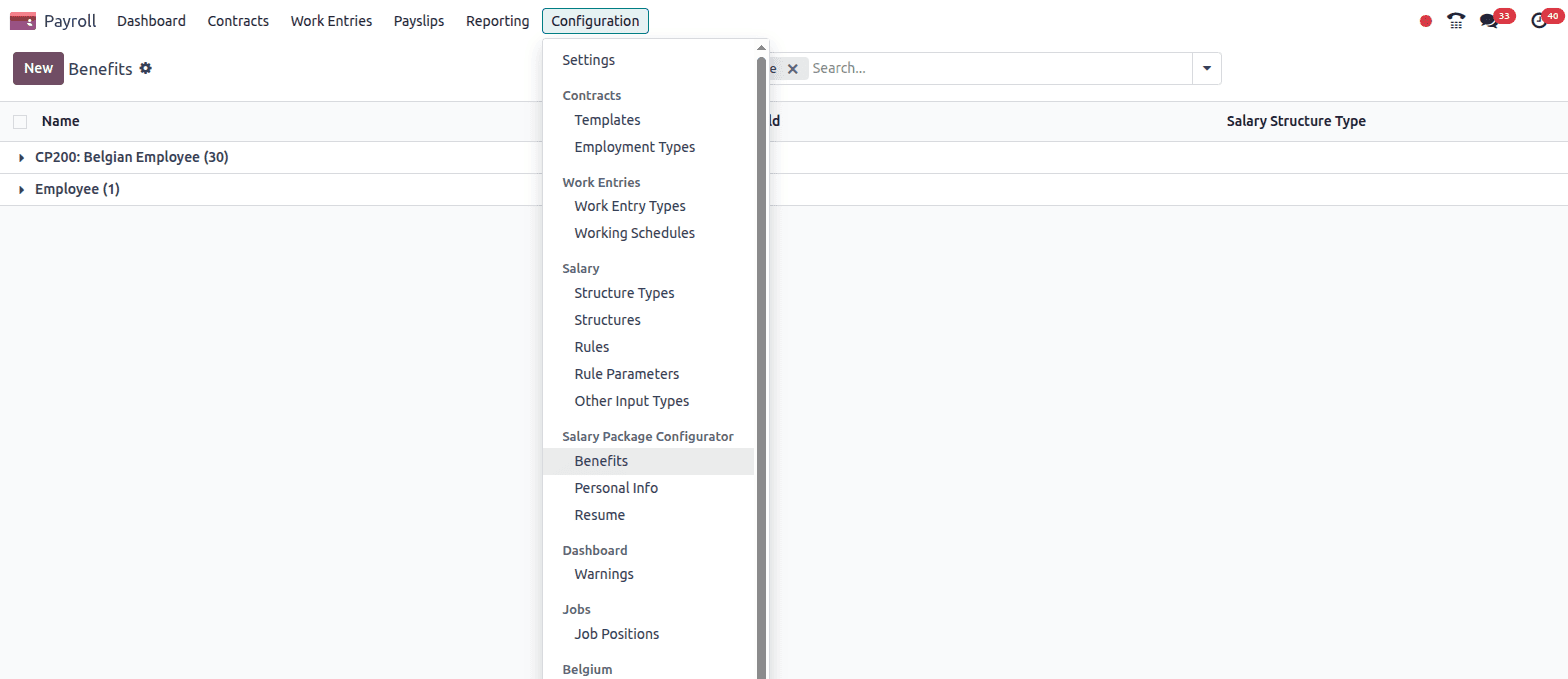Open the Payslips menu
This screenshot has width=1568, height=679.
click(x=419, y=21)
